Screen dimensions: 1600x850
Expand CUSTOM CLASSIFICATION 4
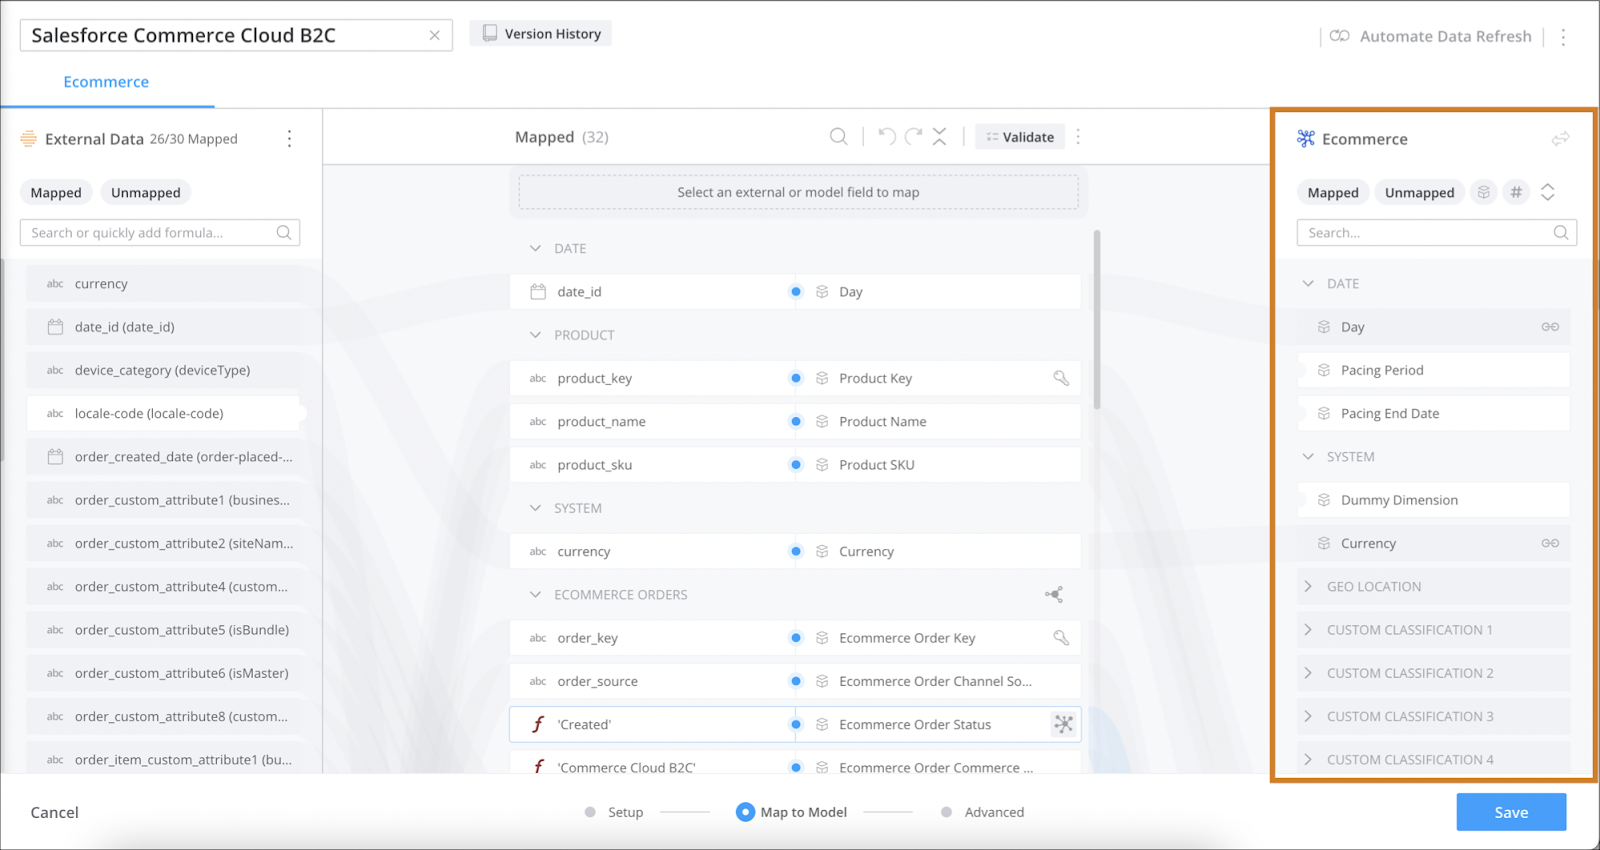(1433, 760)
